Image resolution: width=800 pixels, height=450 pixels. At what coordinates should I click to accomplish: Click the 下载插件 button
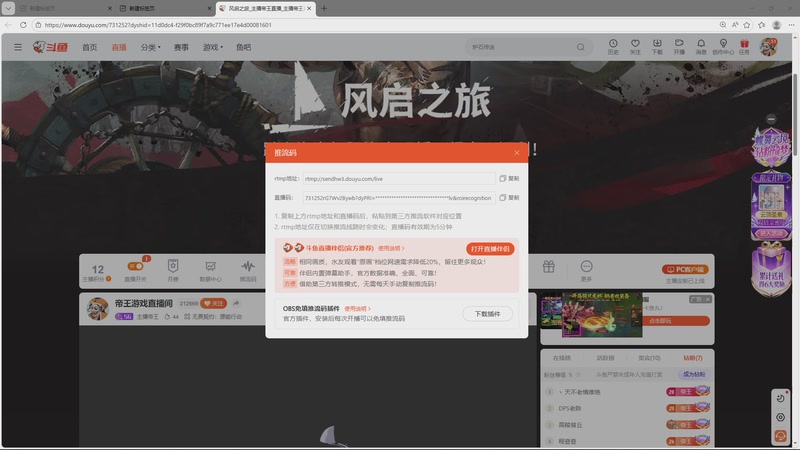[x=487, y=314]
